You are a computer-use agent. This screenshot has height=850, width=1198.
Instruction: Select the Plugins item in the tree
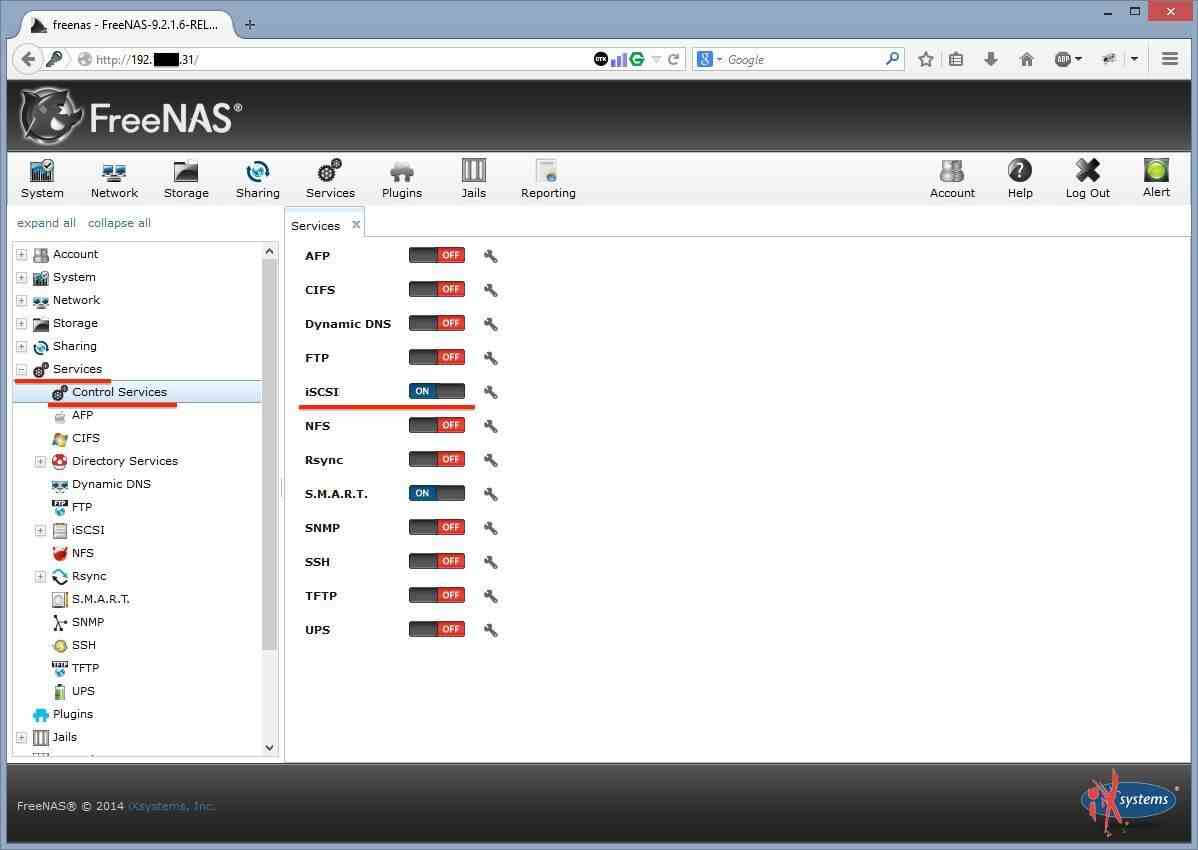tap(73, 714)
